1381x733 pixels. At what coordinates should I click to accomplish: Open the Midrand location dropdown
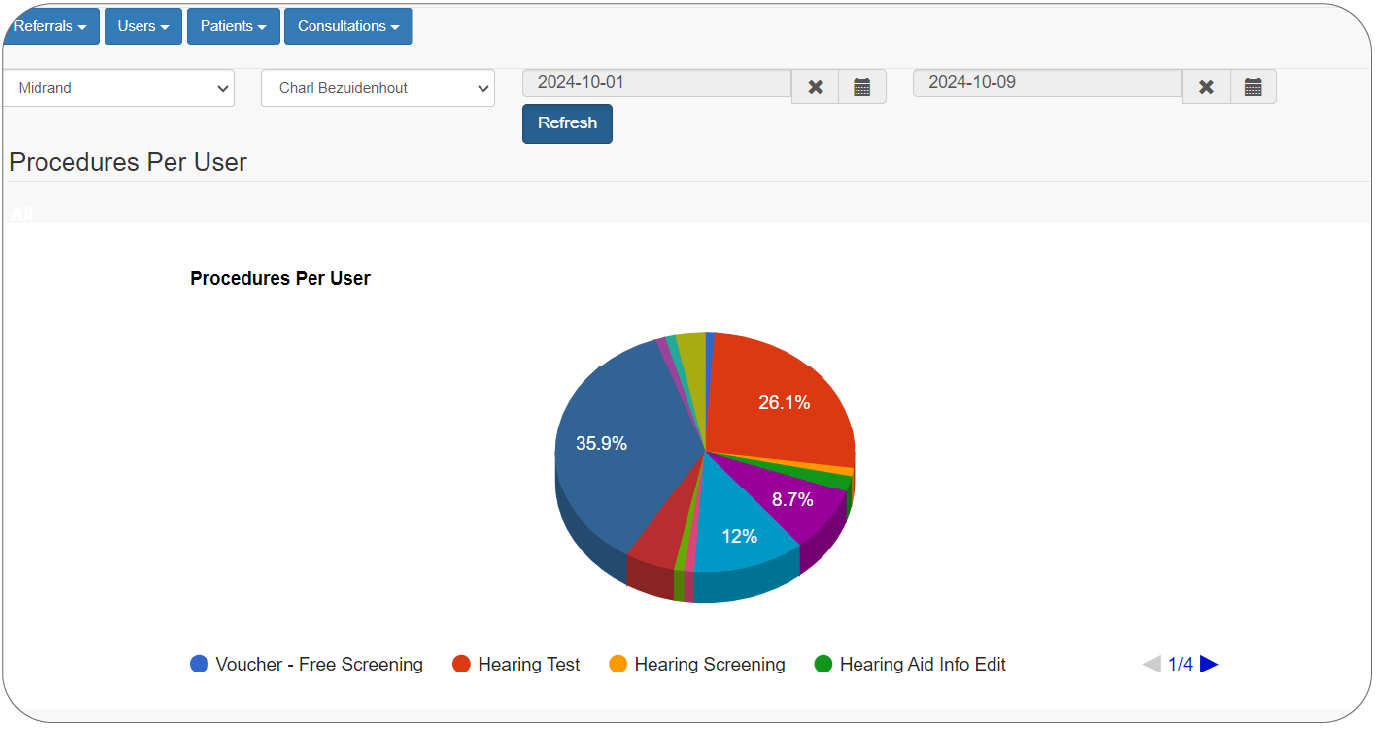pyautogui.click(x=119, y=87)
